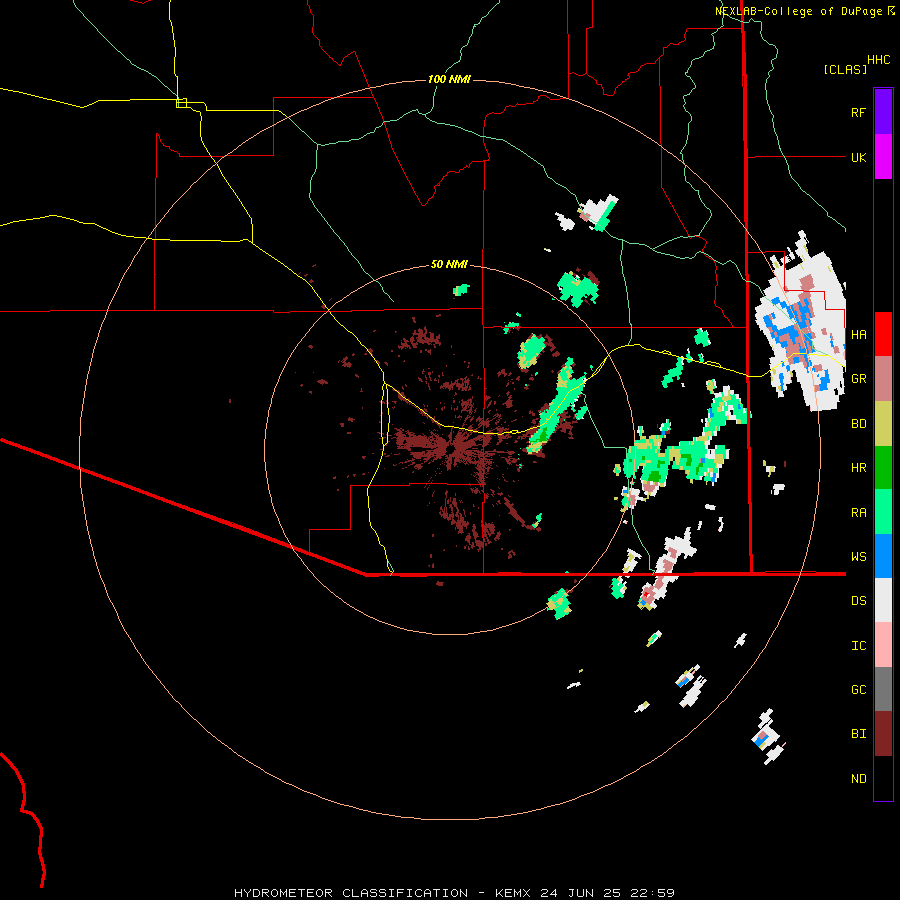Click the HA red legend swatch
This screenshot has height=900, width=900.
click(x=883, y=334)
